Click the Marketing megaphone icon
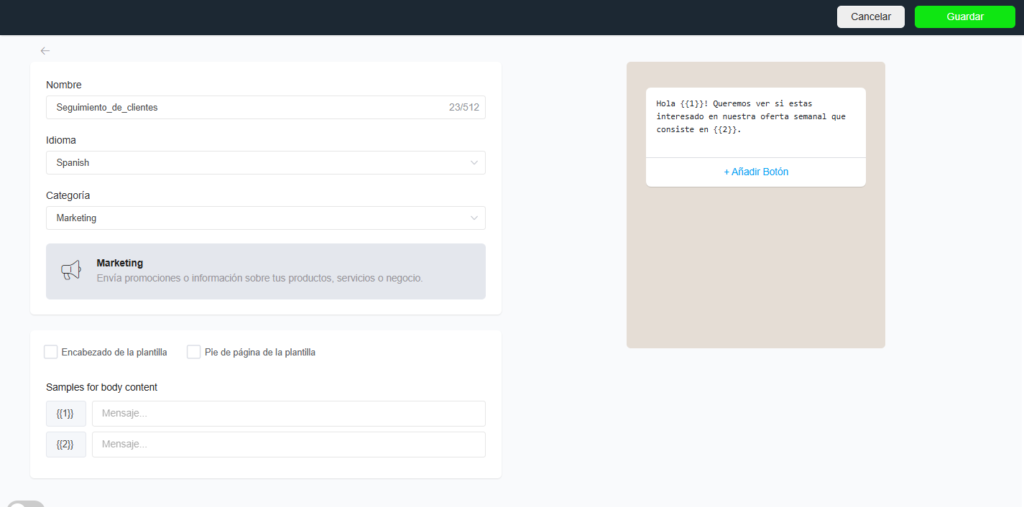 pyautogui.click(x=70, y=270)
